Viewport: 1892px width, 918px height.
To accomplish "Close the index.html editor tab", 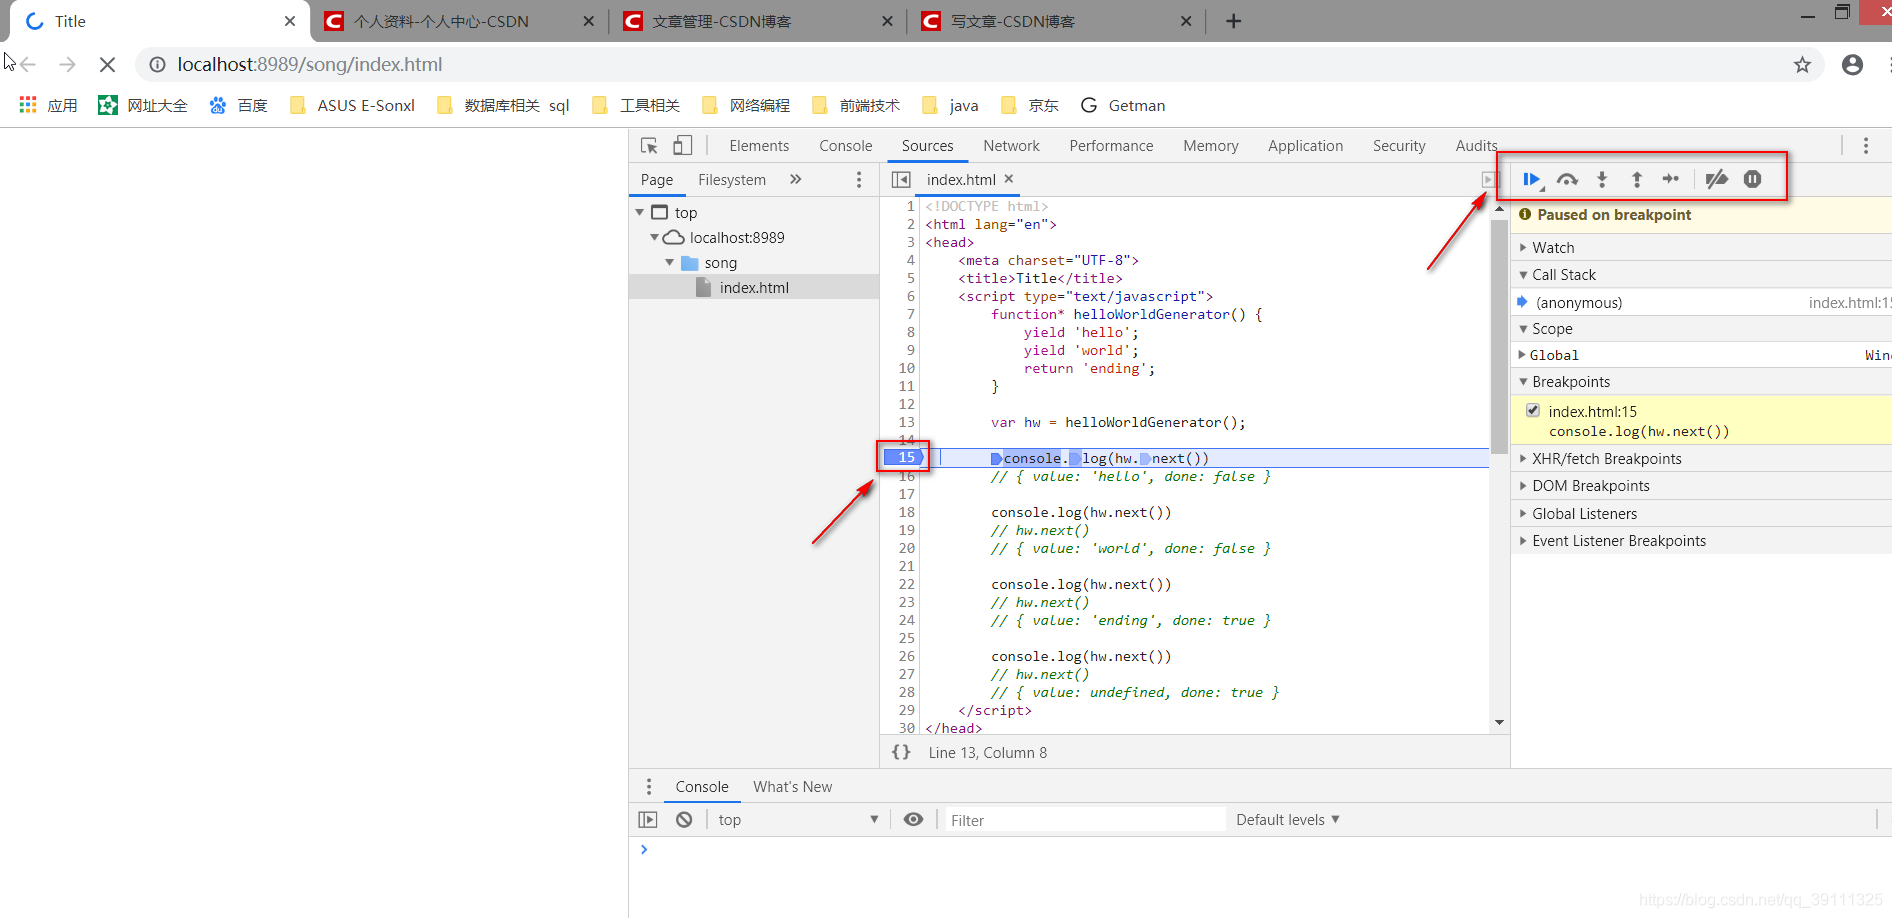I will point(1009,179).
